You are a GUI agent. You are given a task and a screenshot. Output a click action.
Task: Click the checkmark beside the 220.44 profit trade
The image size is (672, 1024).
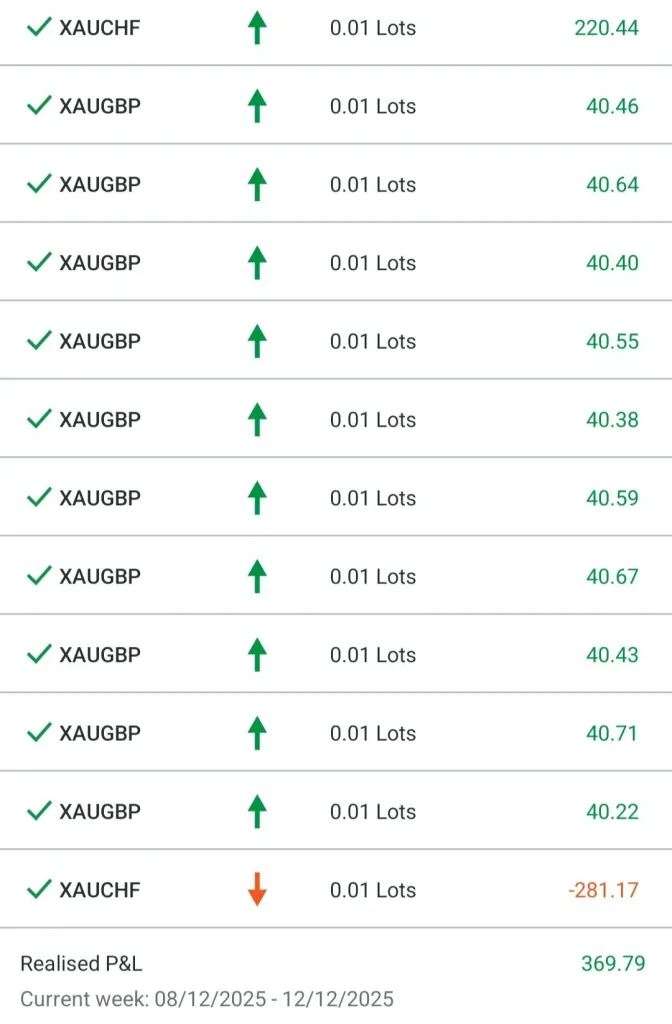39,27
